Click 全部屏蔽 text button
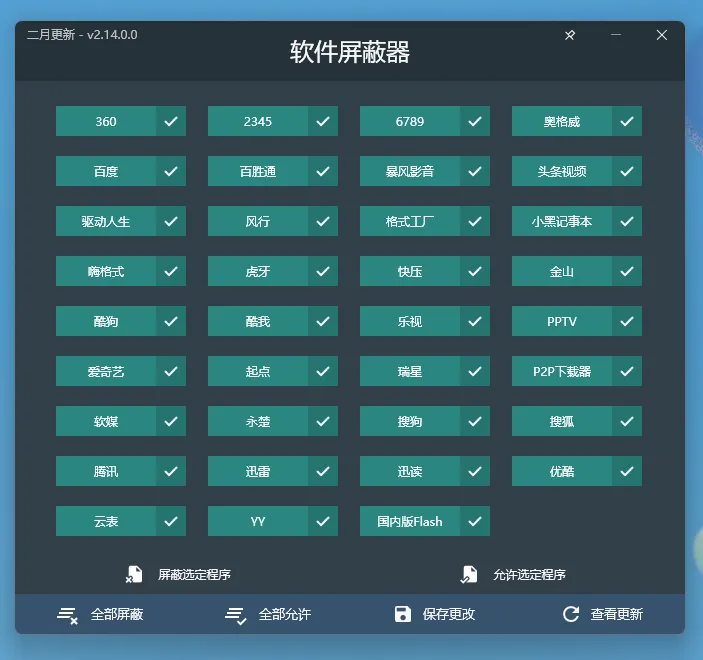The image size is (703, 660). [x=117, y=614]
